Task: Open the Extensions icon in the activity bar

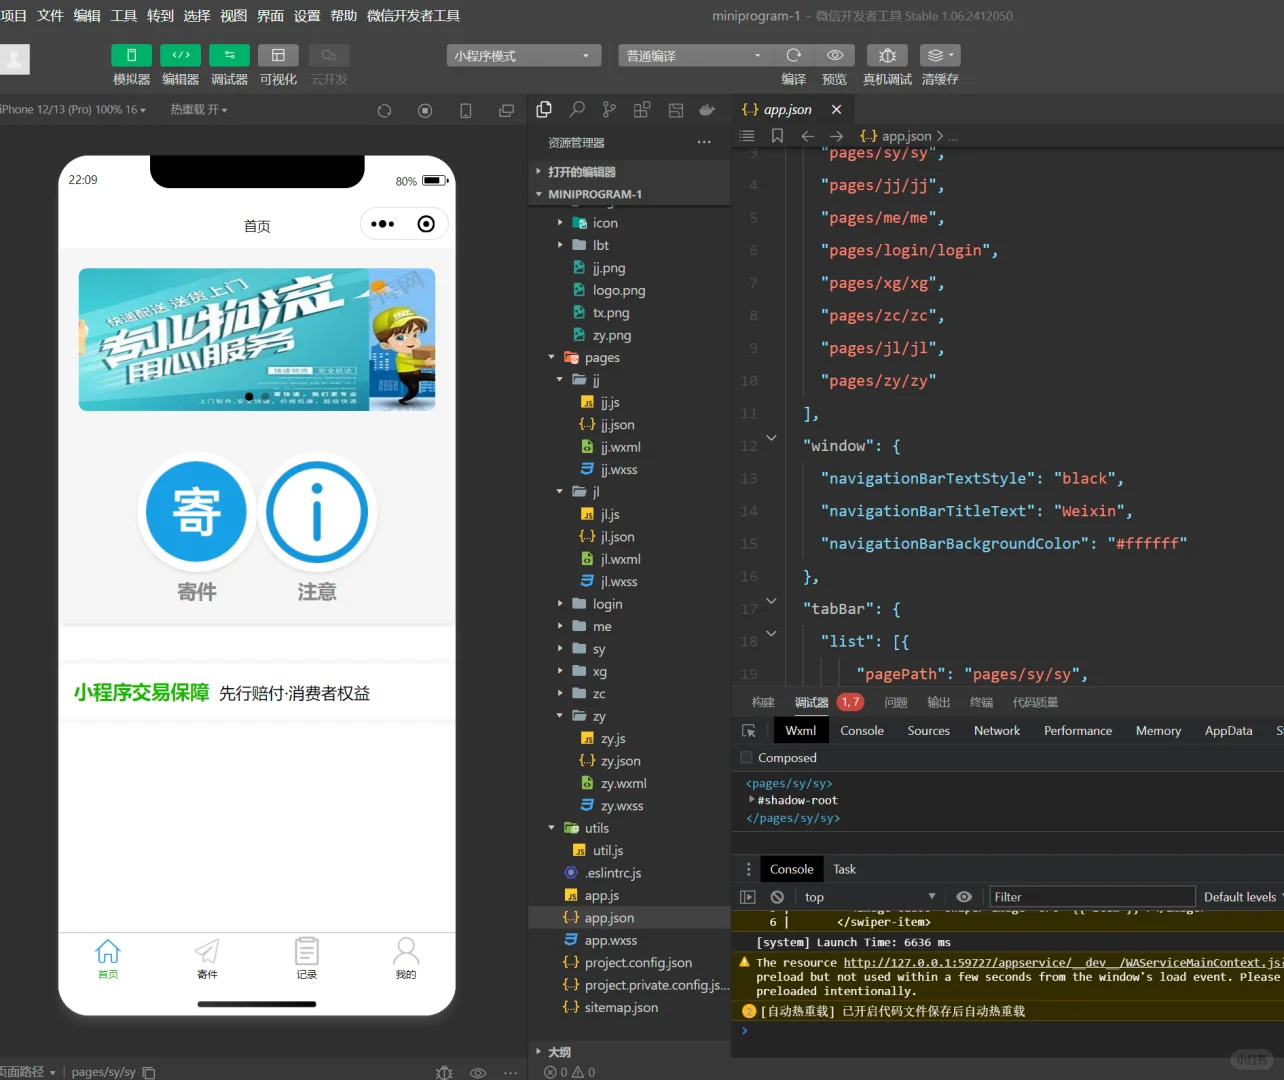Action: (x=642, y=110)
